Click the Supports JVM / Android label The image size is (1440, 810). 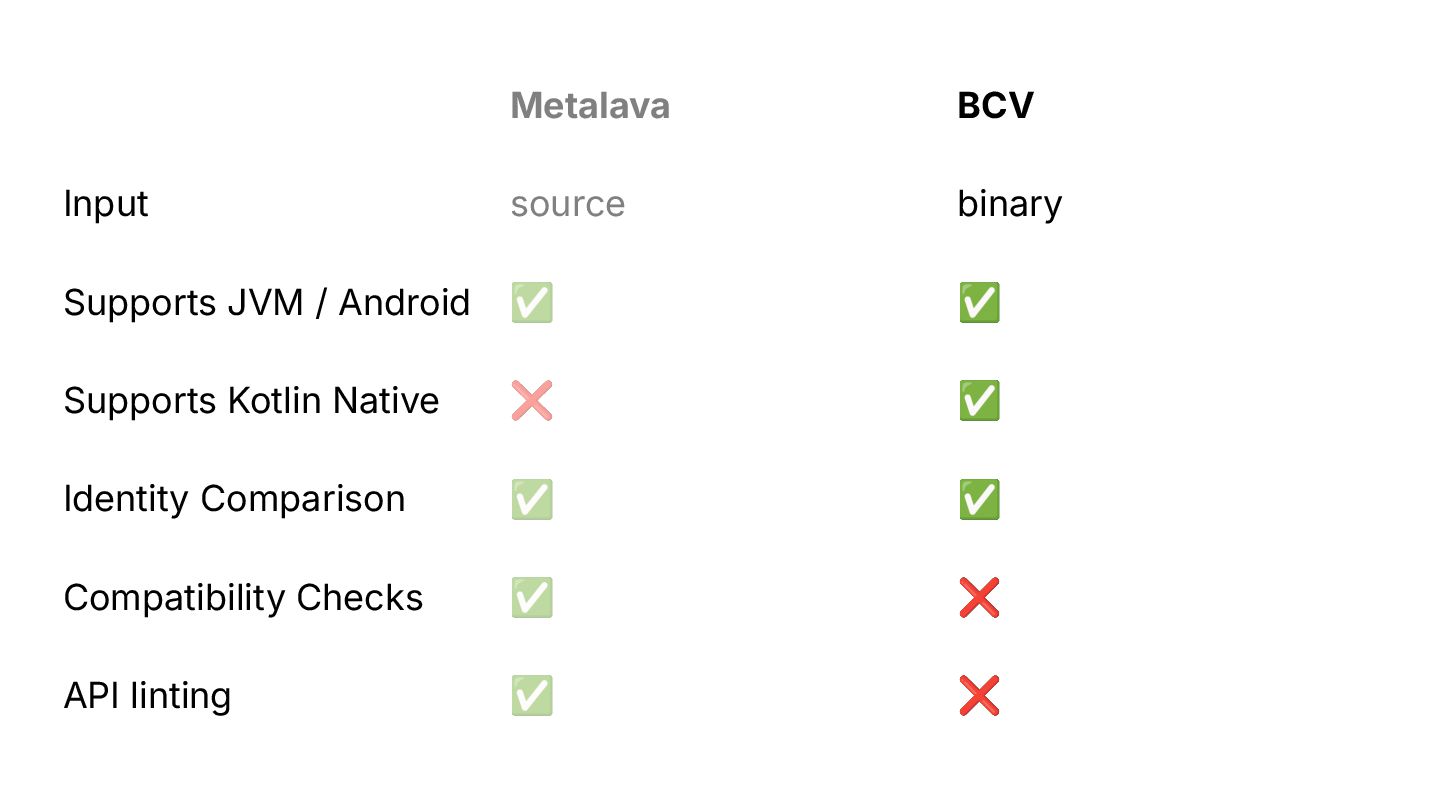coord(266,302)
